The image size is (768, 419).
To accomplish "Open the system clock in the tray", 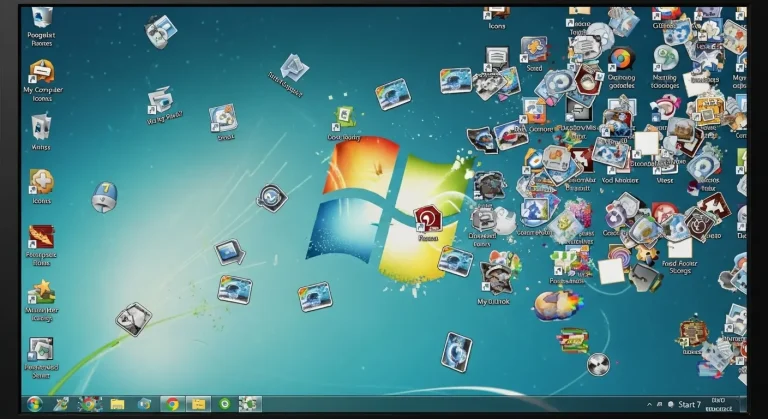I will 720,404.
